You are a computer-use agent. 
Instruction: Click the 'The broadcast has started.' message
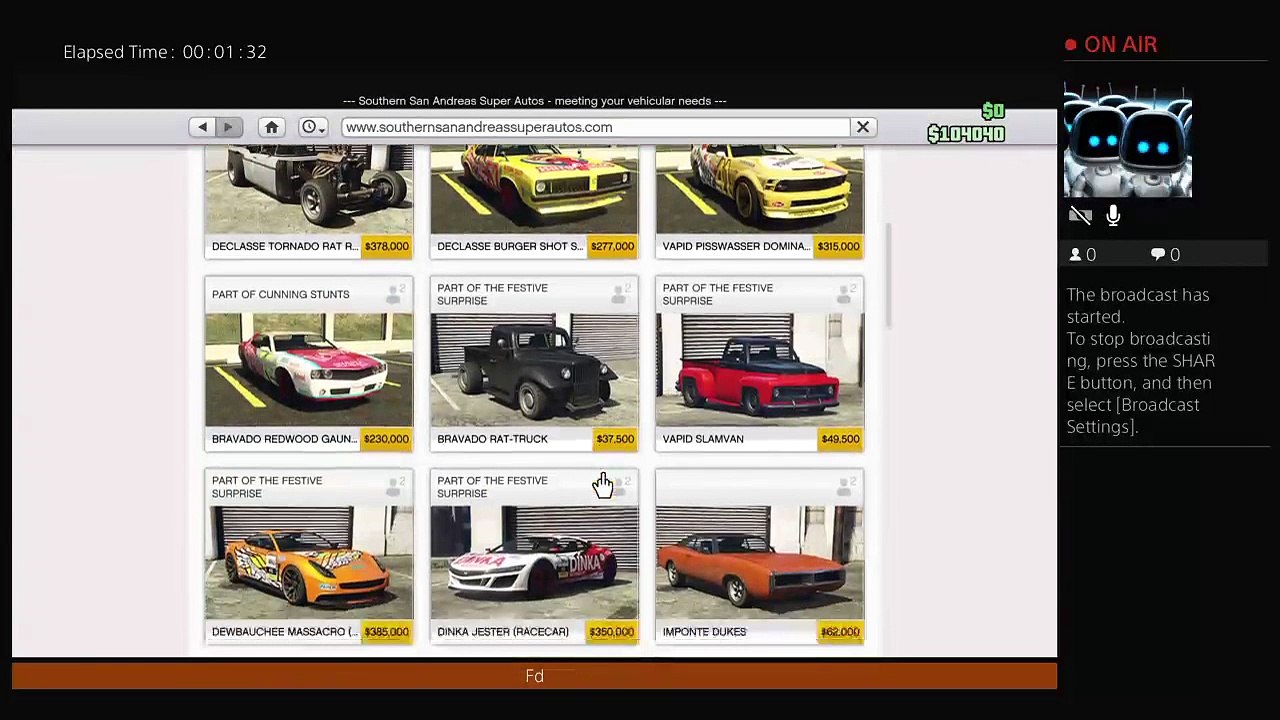pyautogui.click(x=1138, y=306)
